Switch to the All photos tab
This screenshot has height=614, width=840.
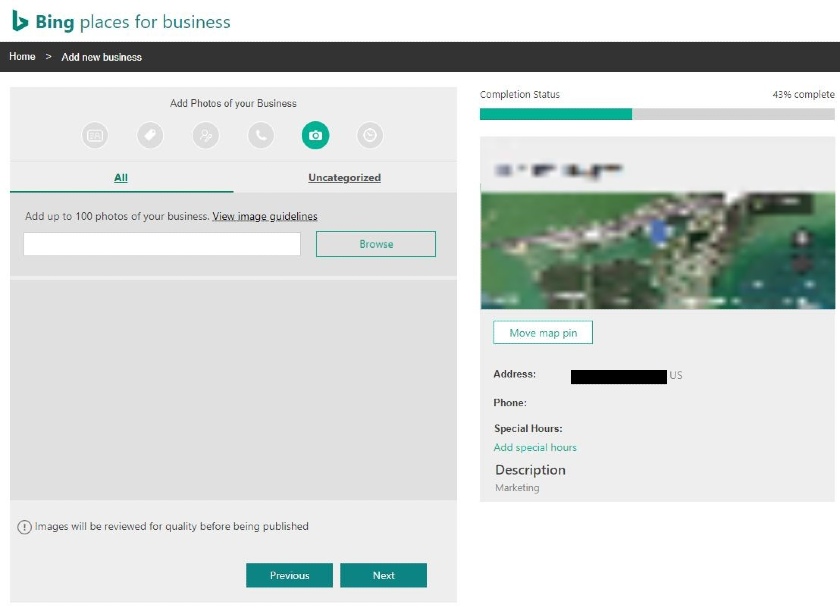[121, 177]
